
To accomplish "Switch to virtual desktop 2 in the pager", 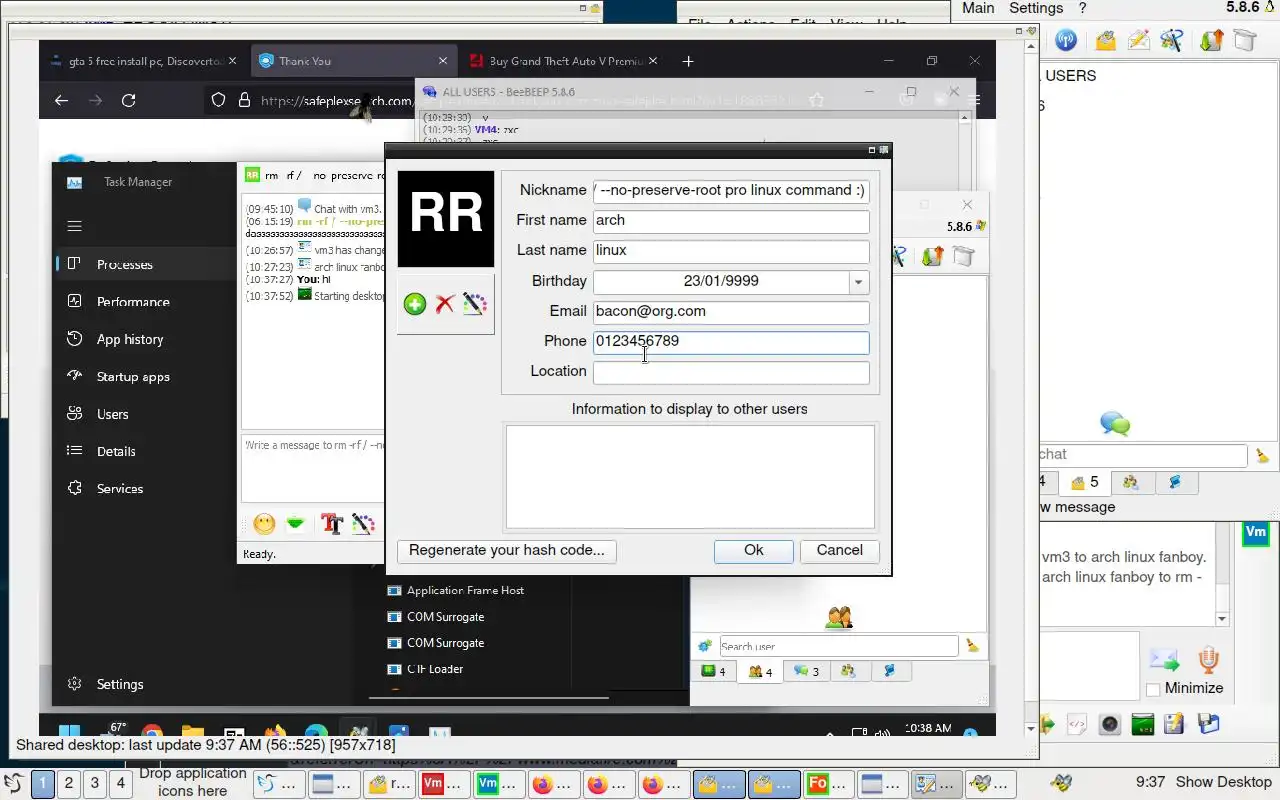I will (69, 783).
